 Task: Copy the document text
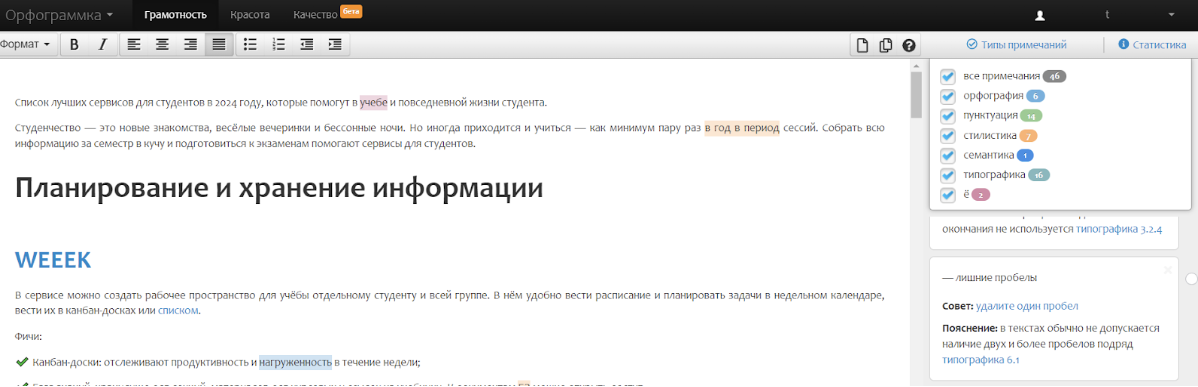click(x=886, y=45)
